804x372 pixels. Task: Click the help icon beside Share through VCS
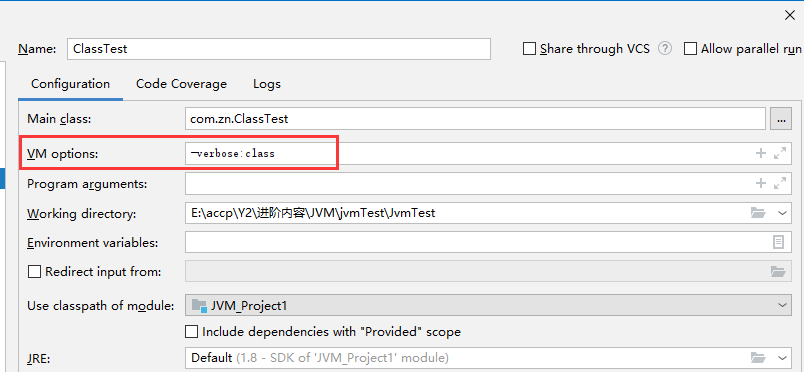coord(665,49)
